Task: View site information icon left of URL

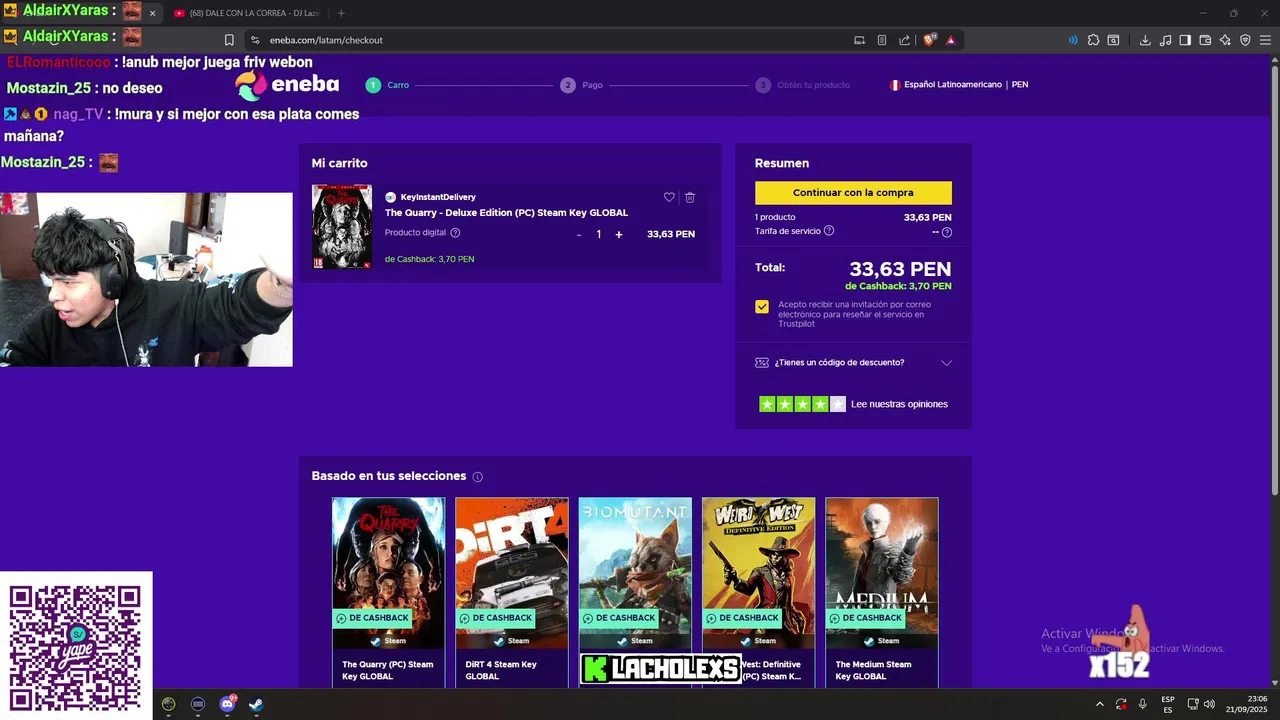Action: 255,40
